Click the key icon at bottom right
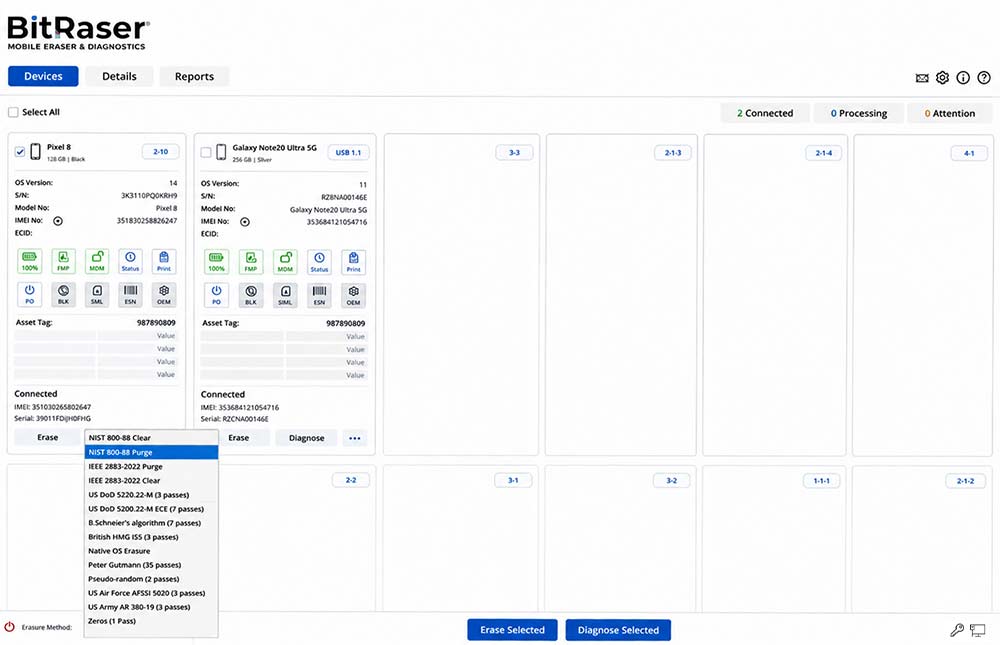This screenshot has height=645, width=1000. (x=957, y=630)
